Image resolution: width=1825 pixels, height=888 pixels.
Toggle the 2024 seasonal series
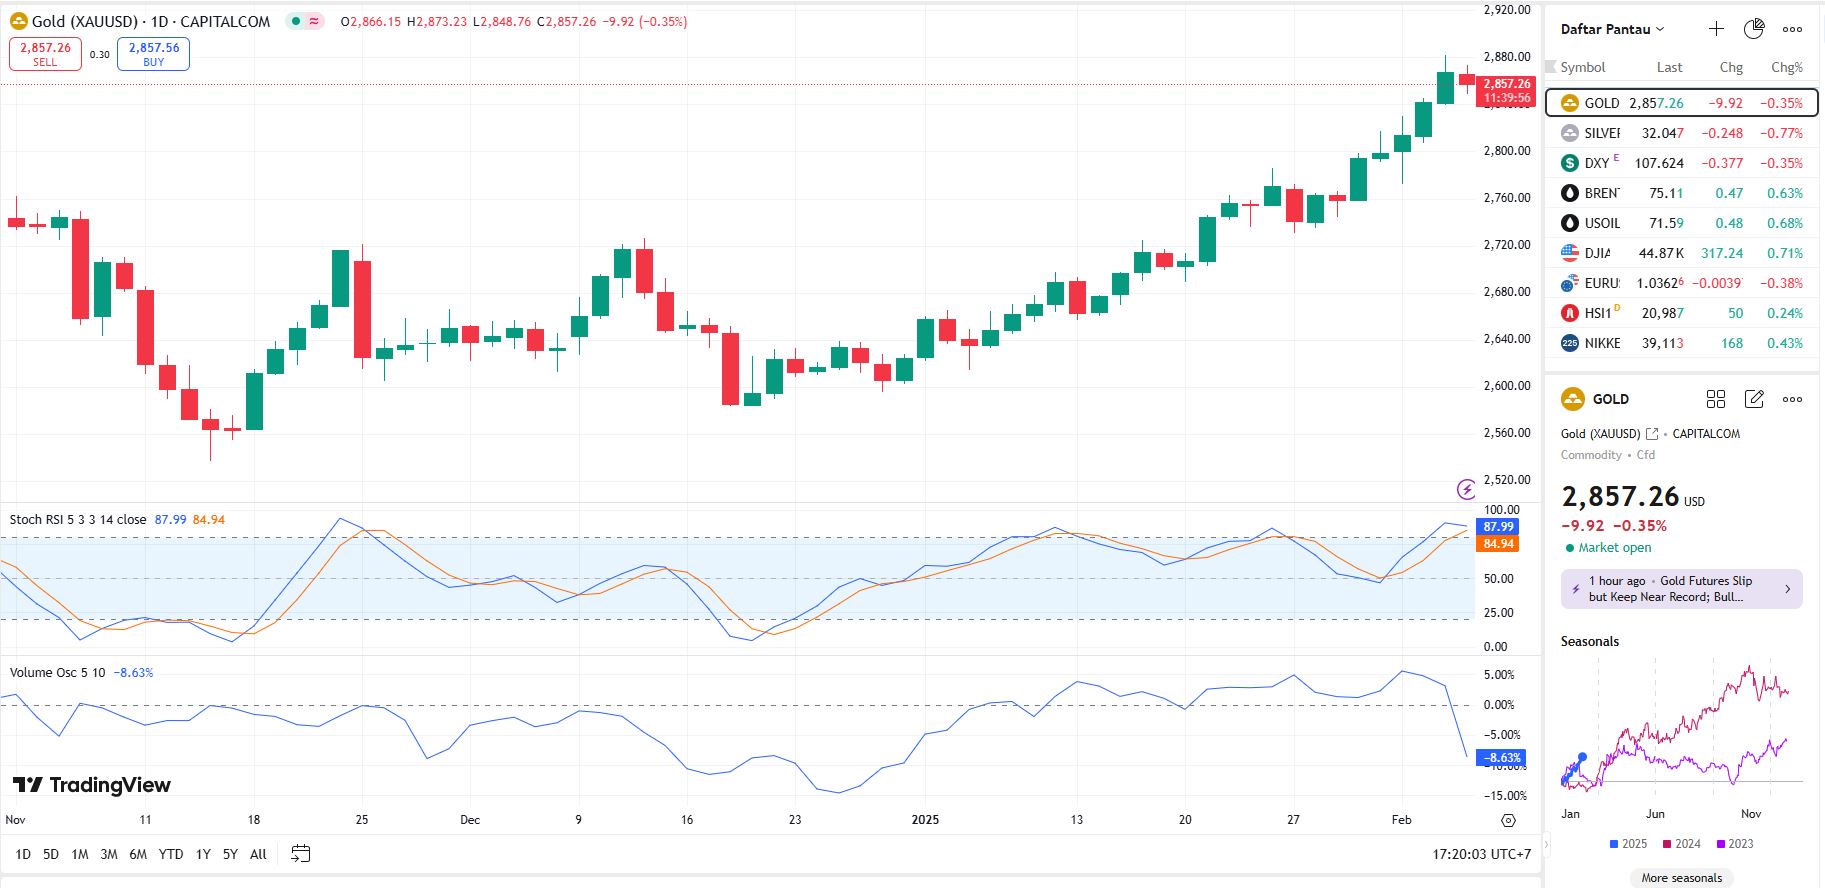pyautogui.click(x=1681, y=844)
